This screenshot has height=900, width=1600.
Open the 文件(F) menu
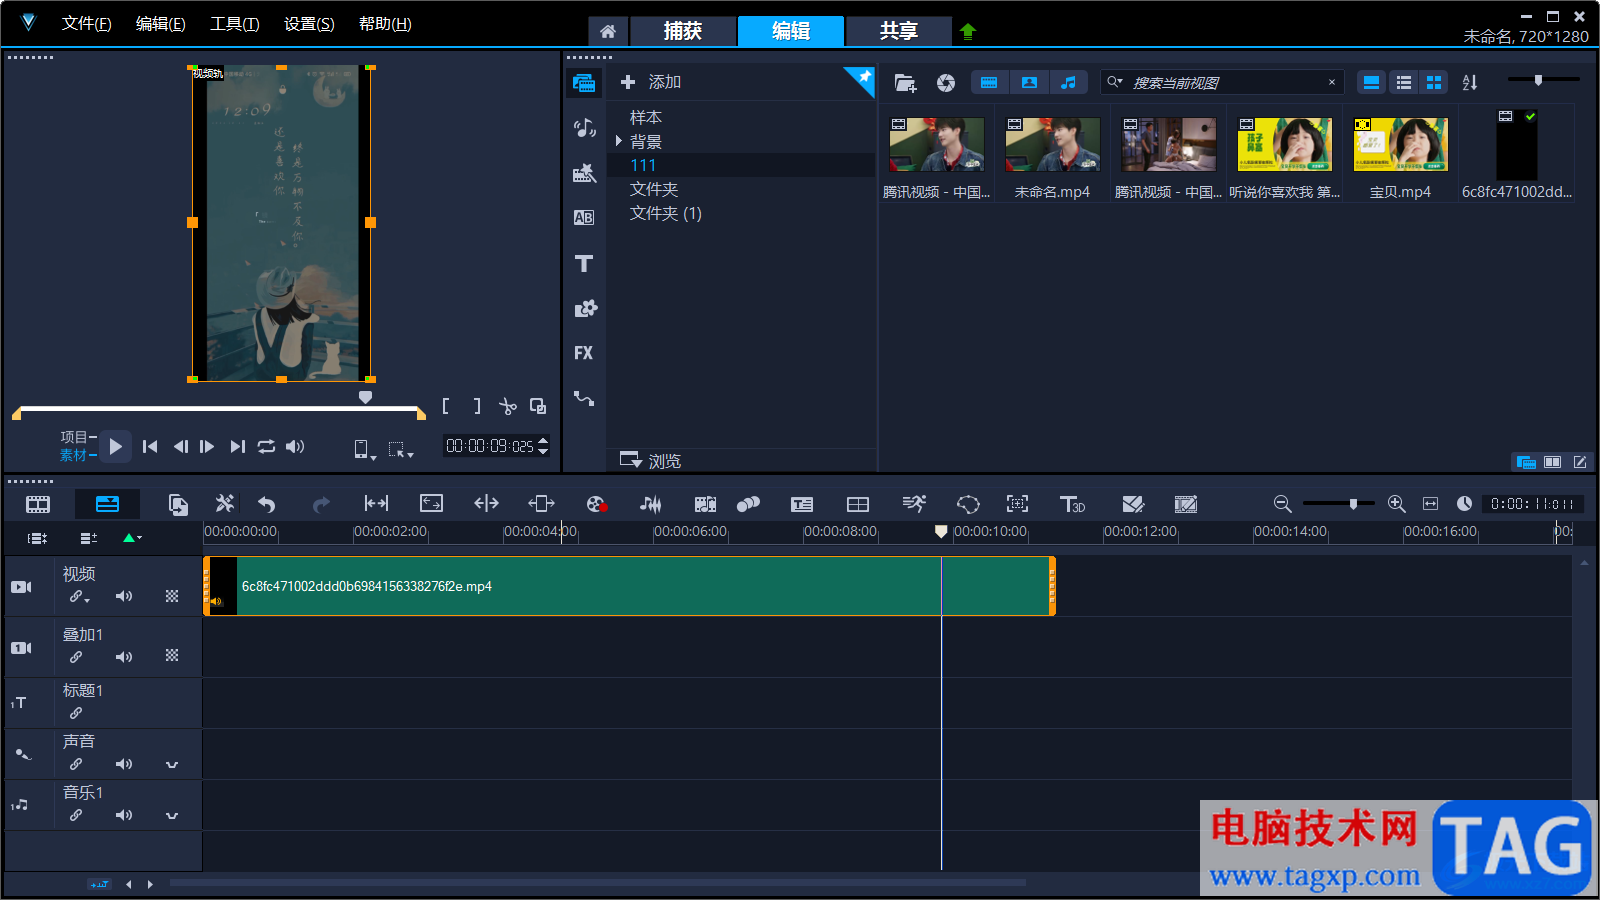[87, 24]
